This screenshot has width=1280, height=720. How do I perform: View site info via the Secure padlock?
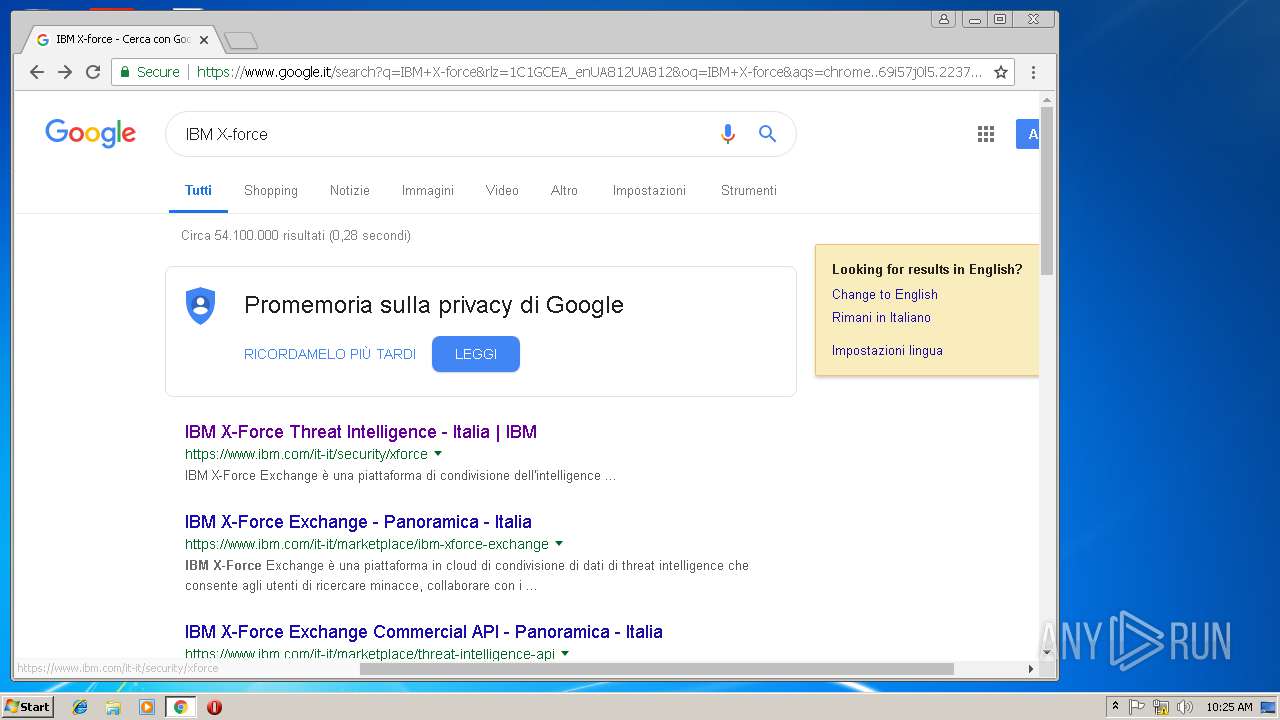(150, 72)
